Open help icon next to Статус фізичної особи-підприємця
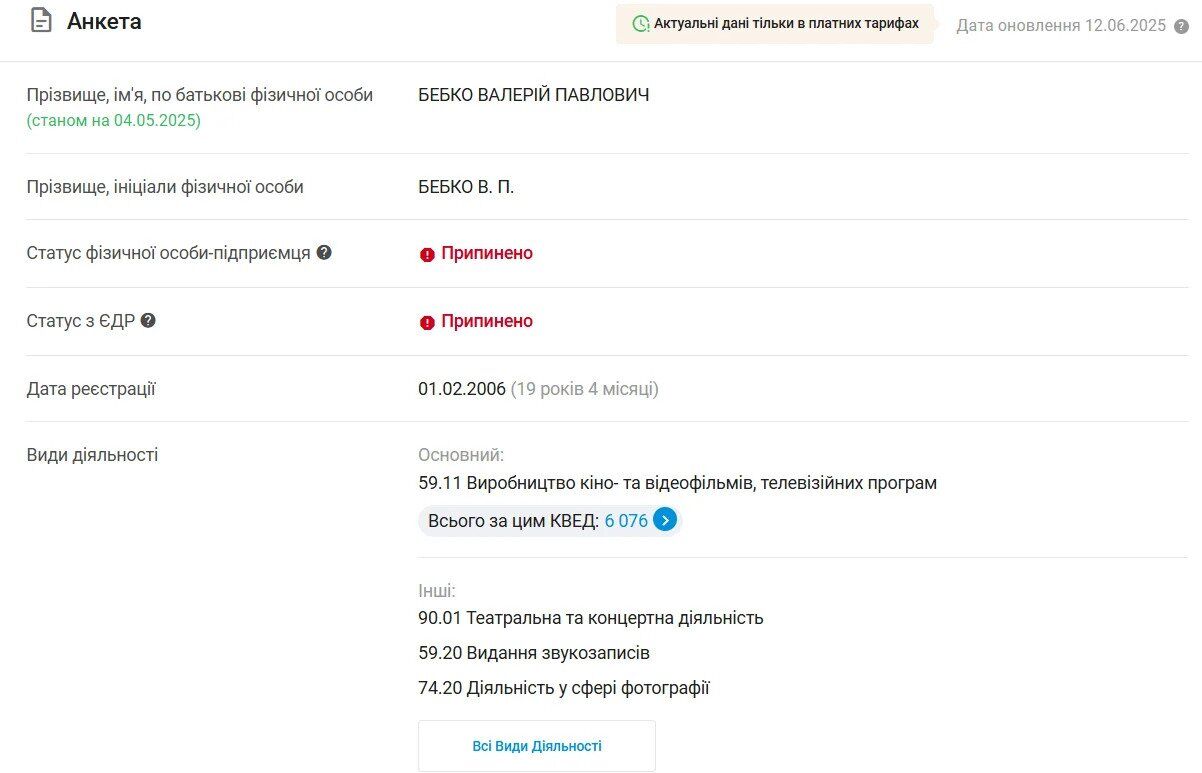 tap(324, 252)
